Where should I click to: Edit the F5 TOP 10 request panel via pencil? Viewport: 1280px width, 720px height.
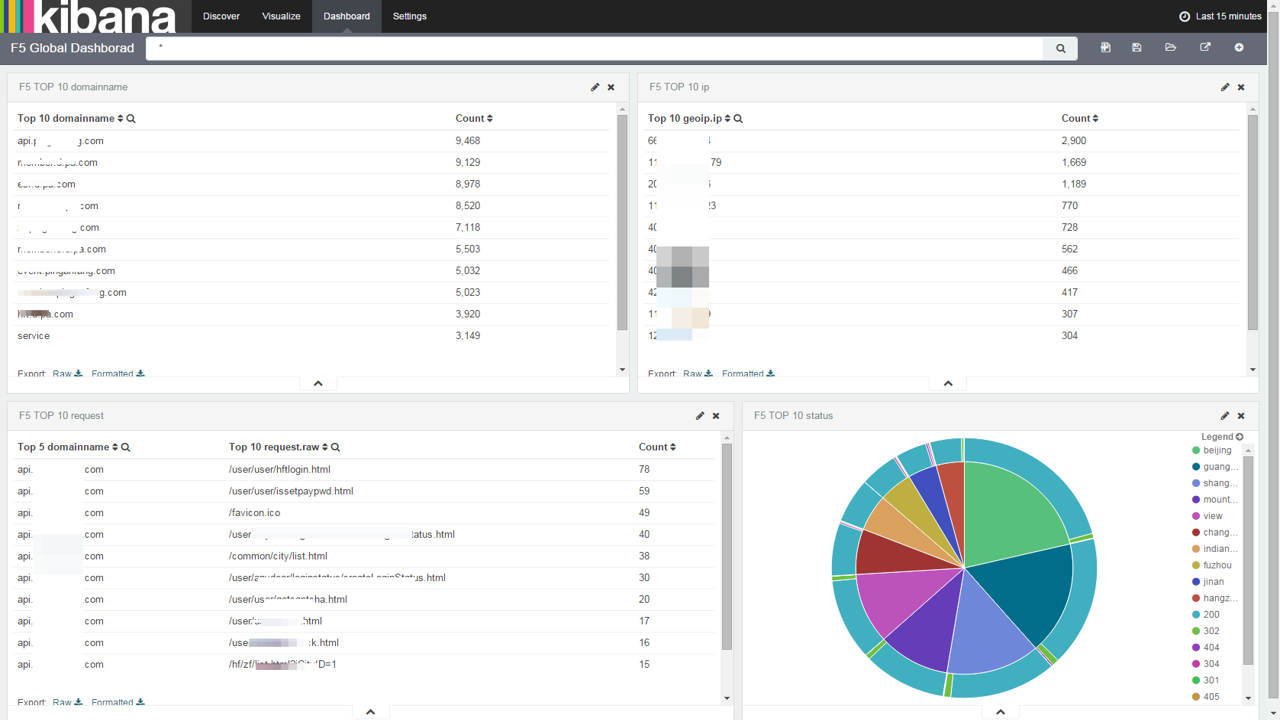click(x=700, y=415)
